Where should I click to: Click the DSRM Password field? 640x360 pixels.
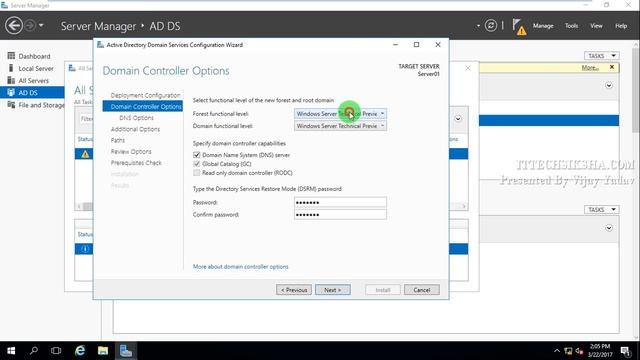[x=340, y=202]
